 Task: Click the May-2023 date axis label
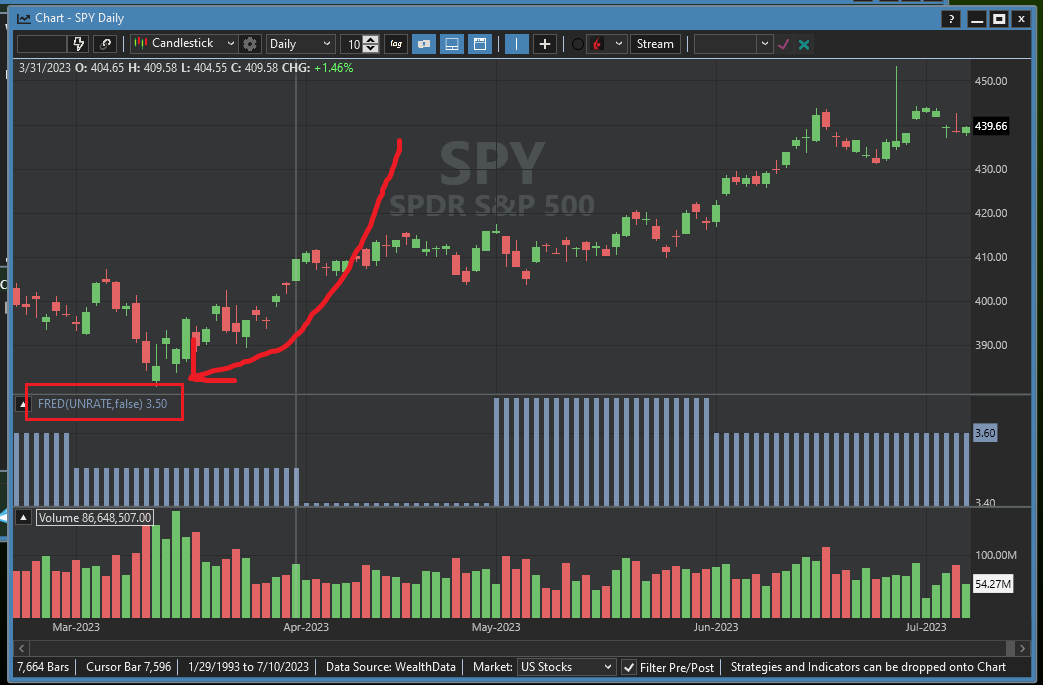496,627
